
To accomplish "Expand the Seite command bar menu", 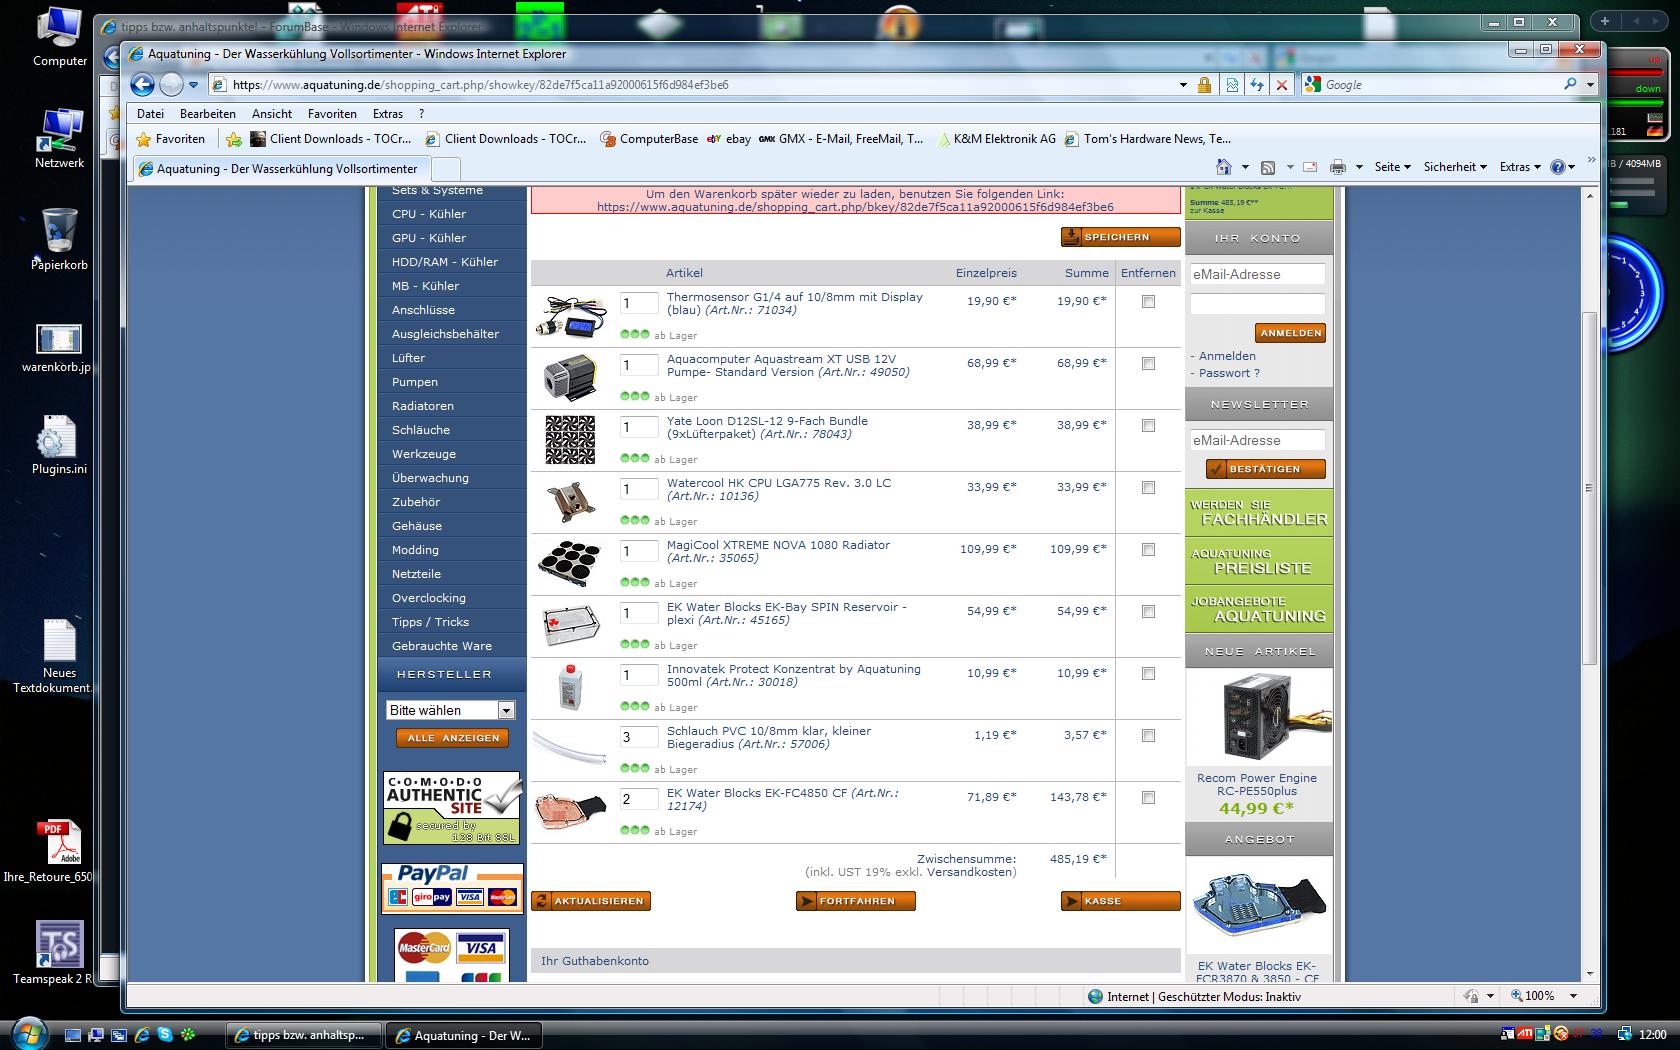I will [1392, 167].
